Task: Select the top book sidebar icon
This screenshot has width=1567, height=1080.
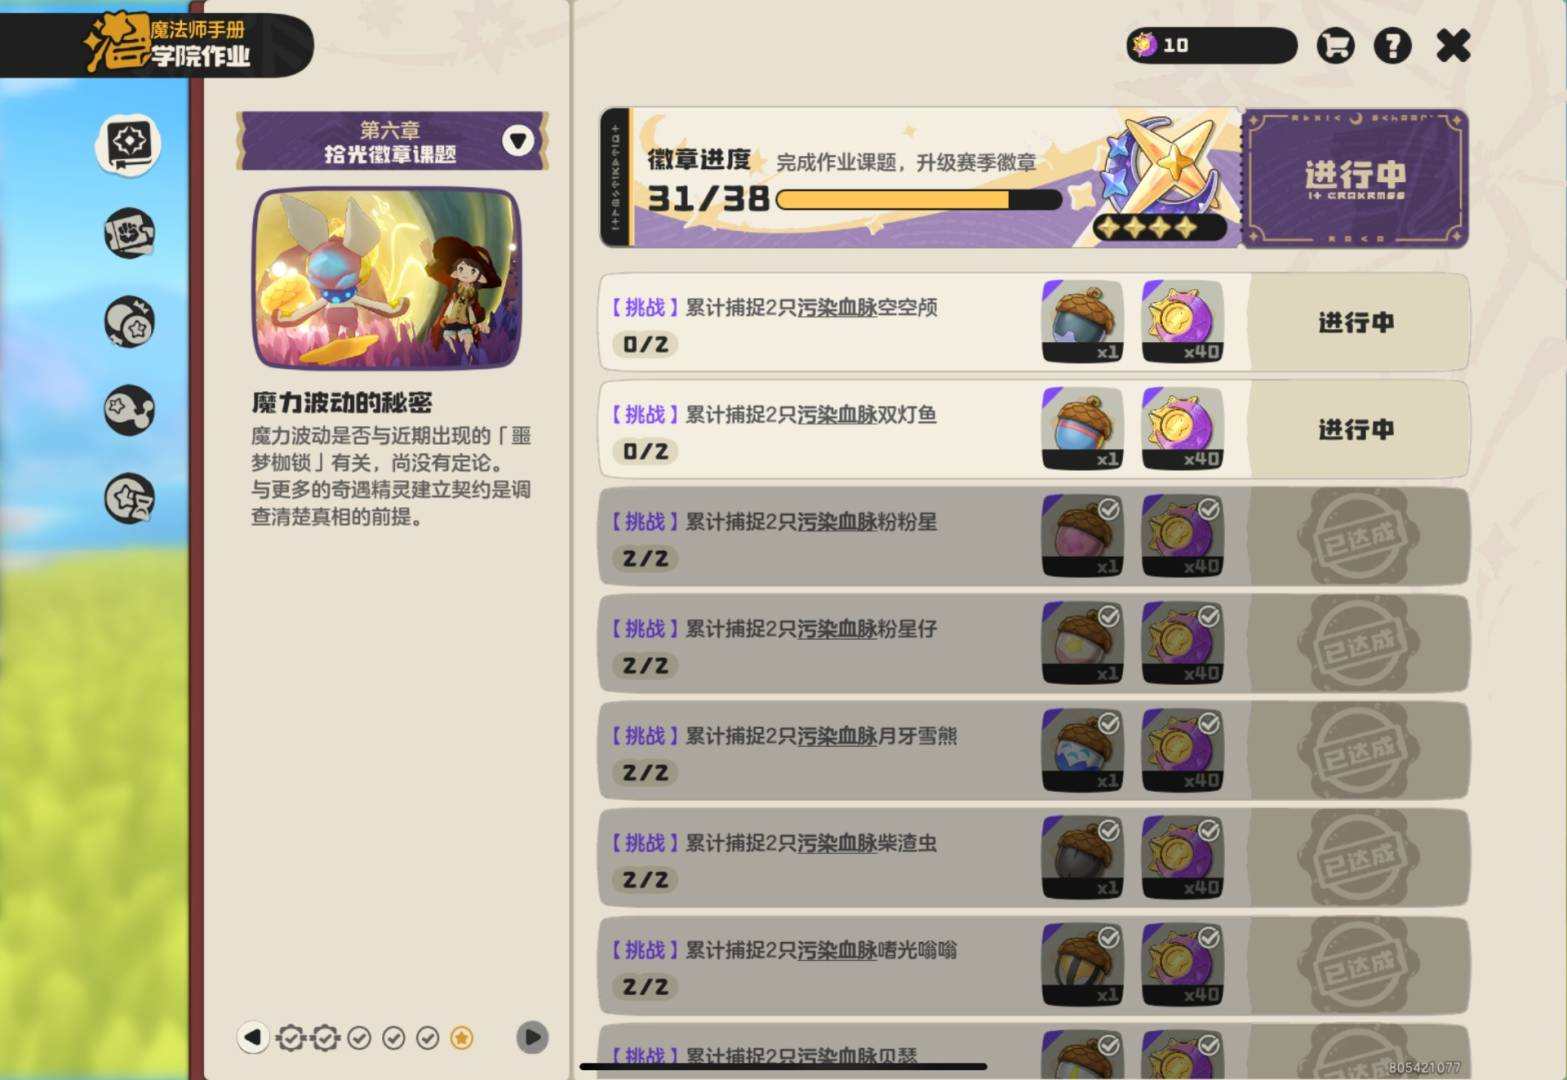Action: tap(129, 143)
